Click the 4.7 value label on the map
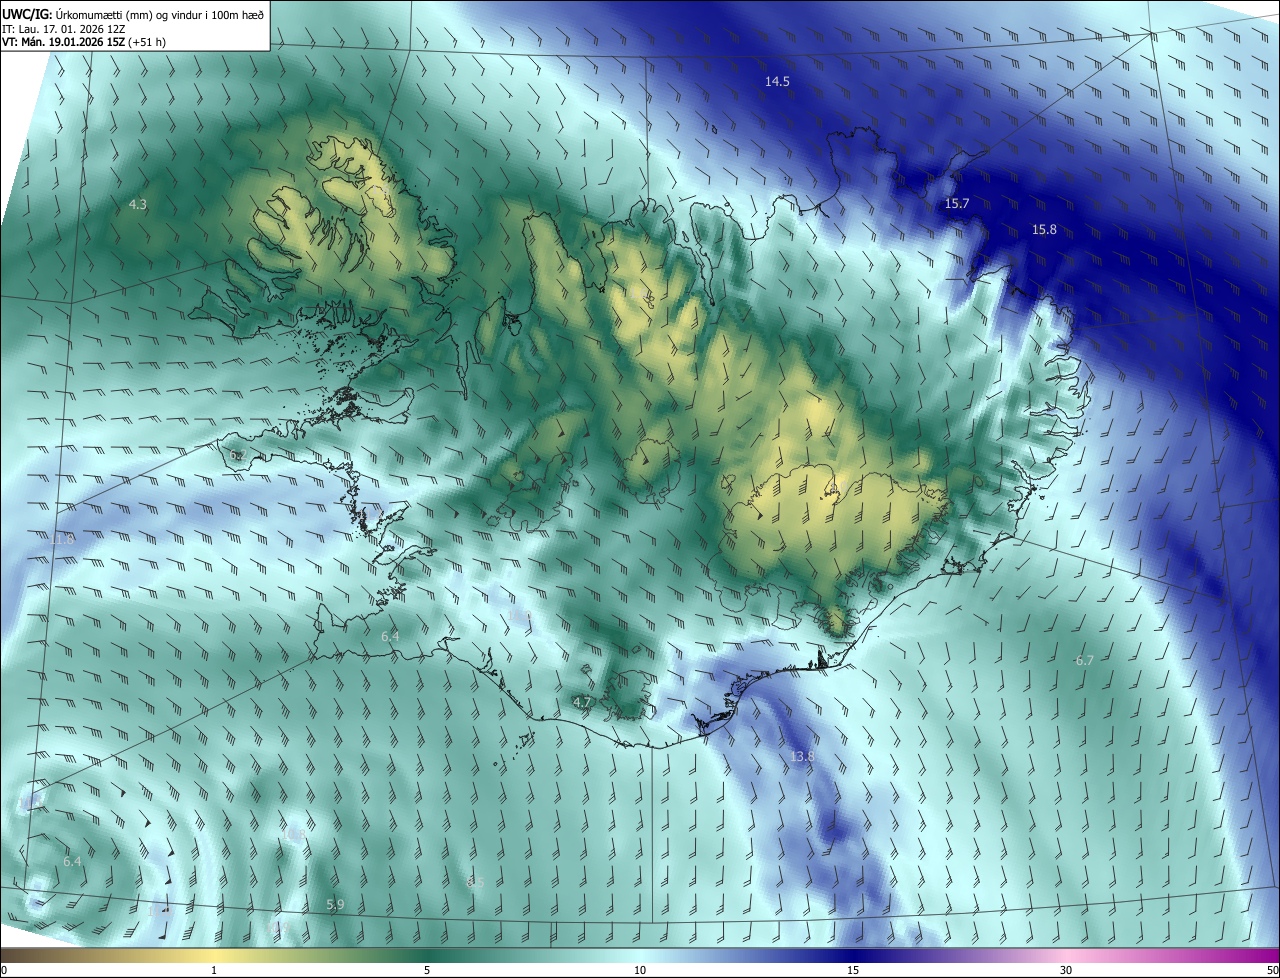The image size is (1280, 978). point(582,703)
